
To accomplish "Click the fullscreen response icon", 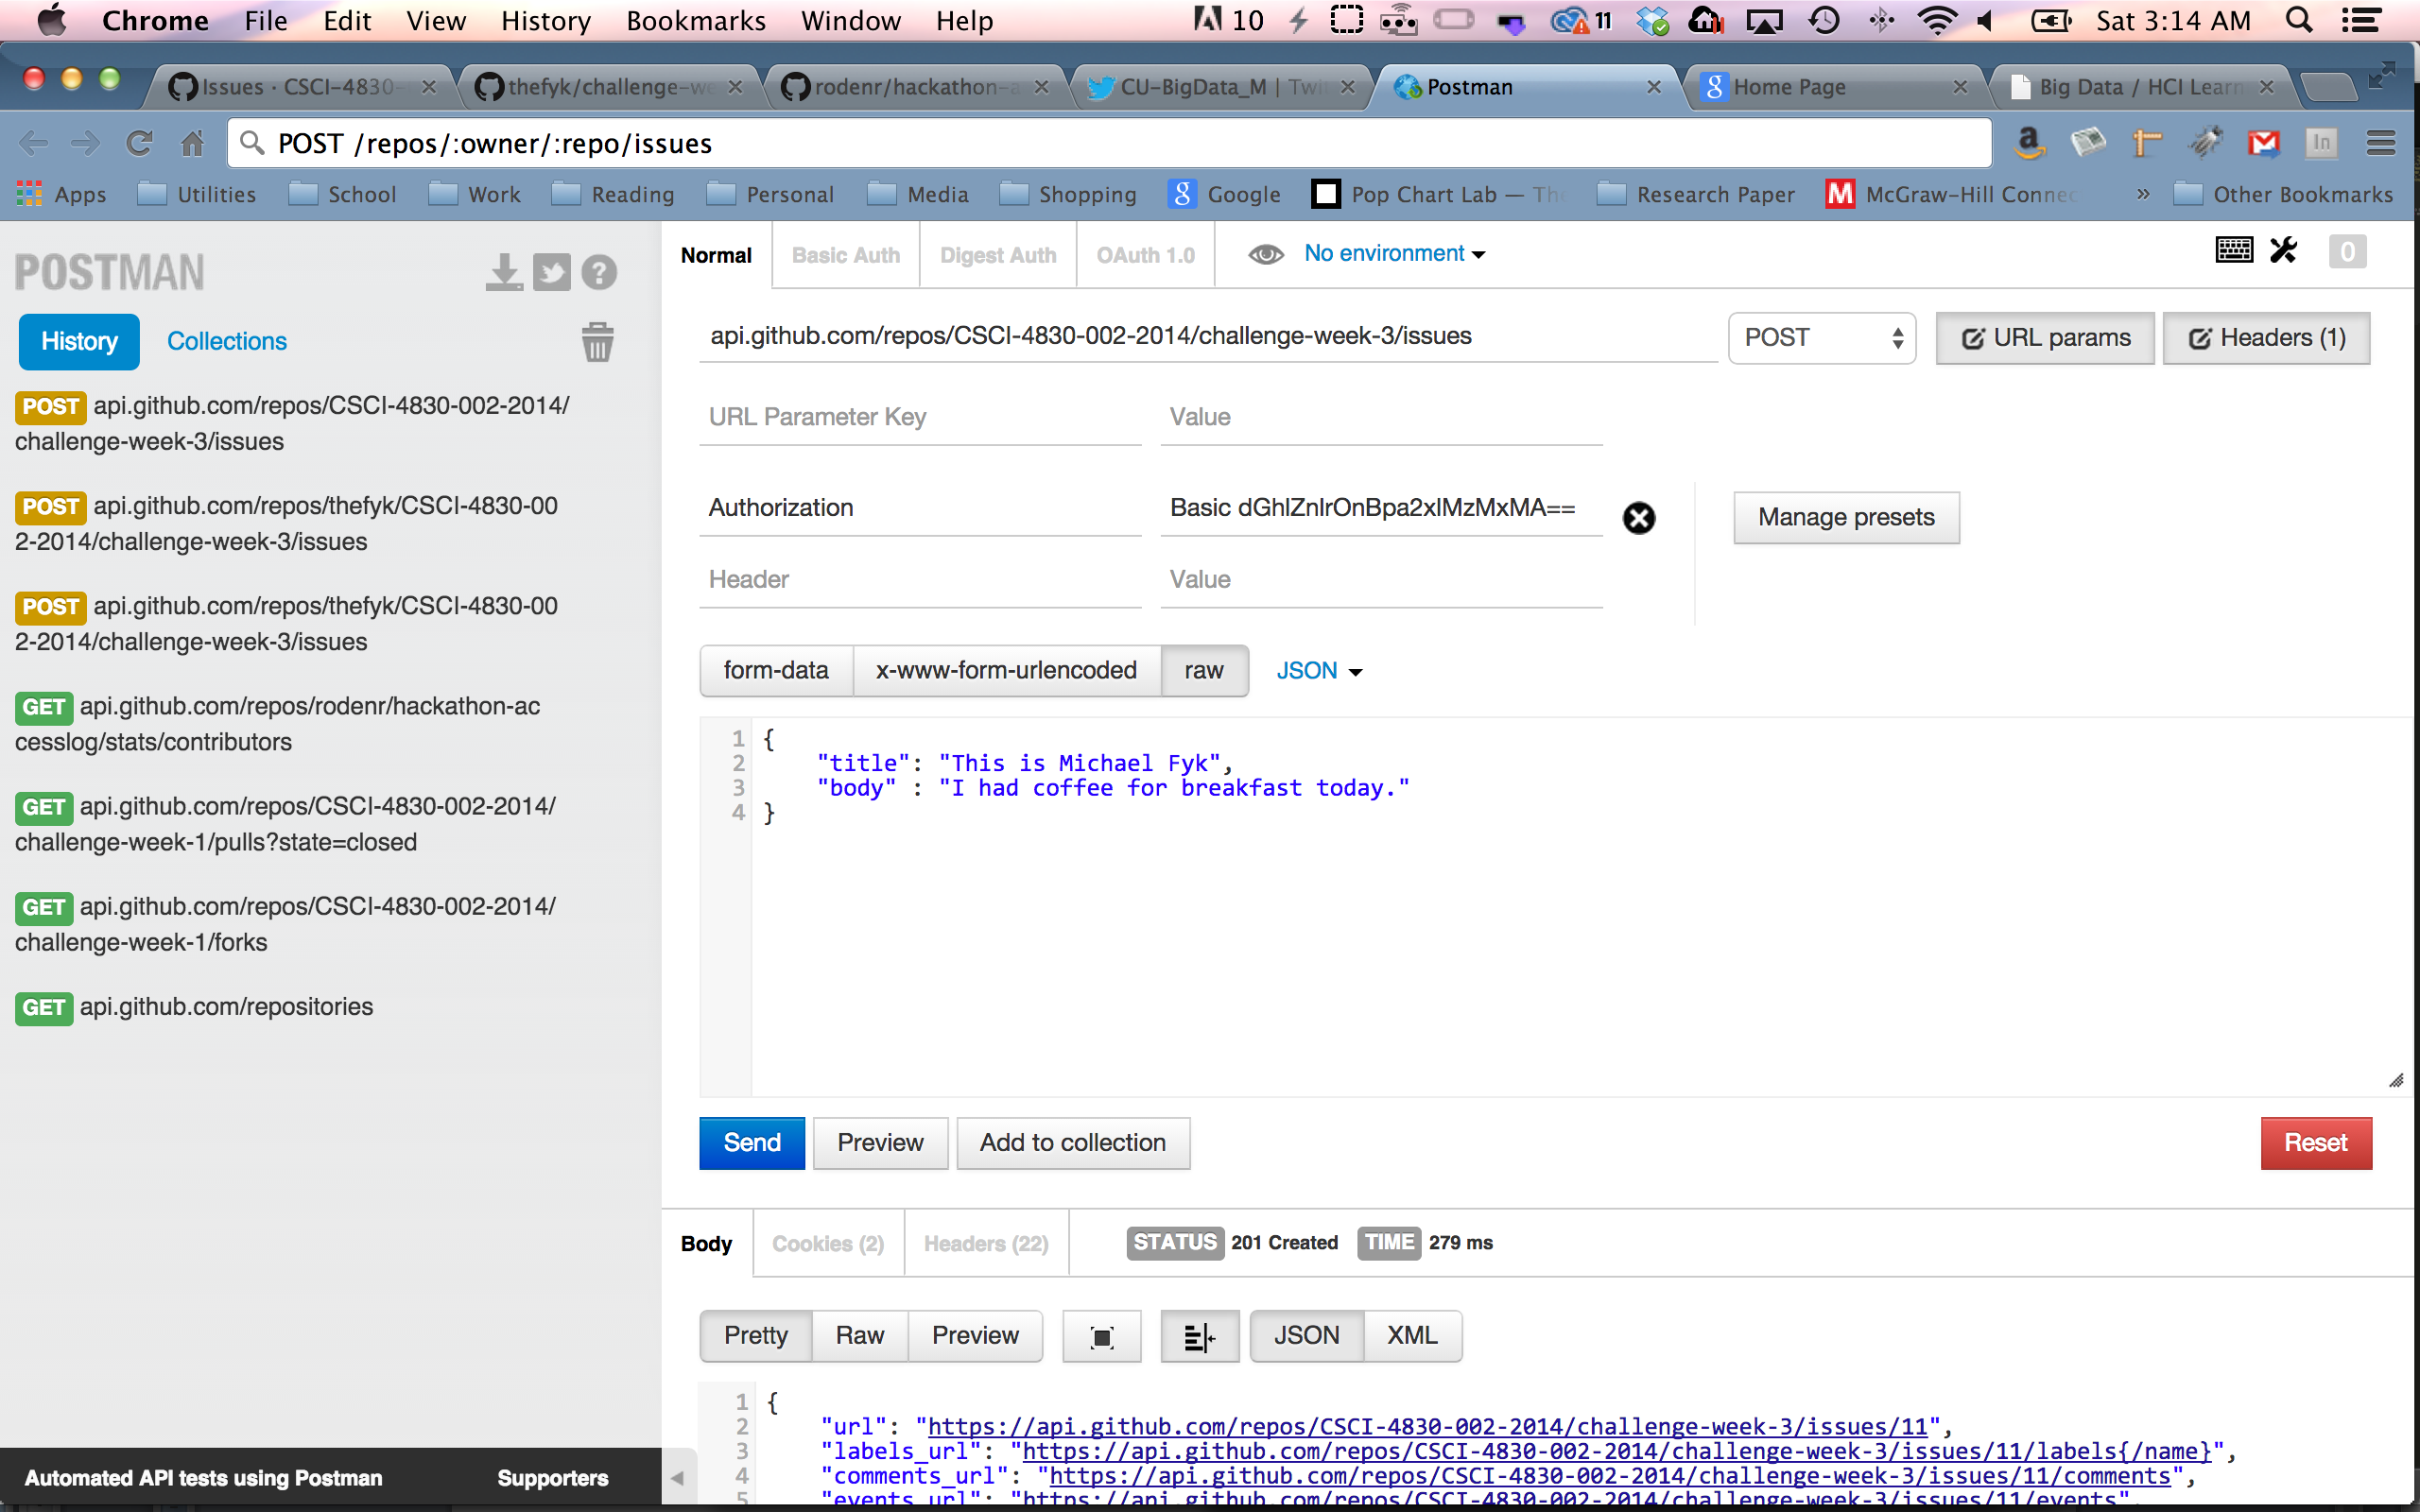I will pos(1102,1336).
